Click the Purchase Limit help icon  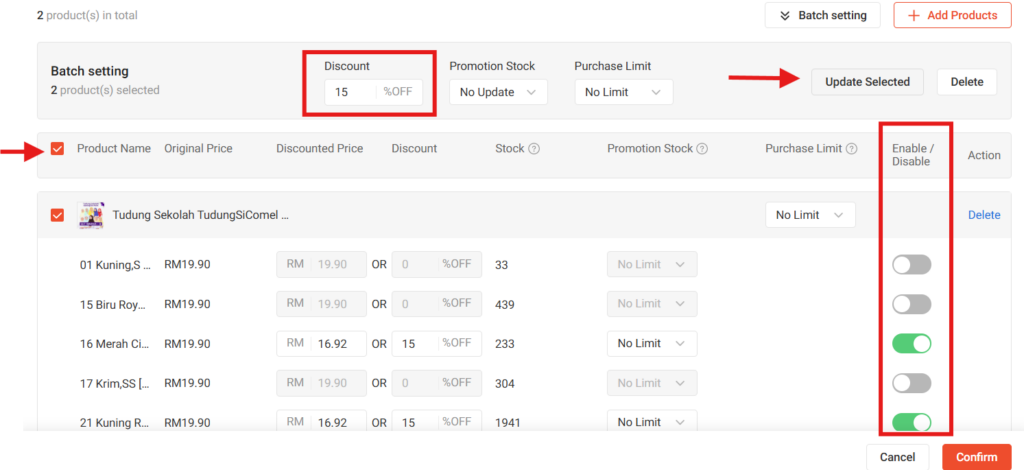(x=852, y=149)
